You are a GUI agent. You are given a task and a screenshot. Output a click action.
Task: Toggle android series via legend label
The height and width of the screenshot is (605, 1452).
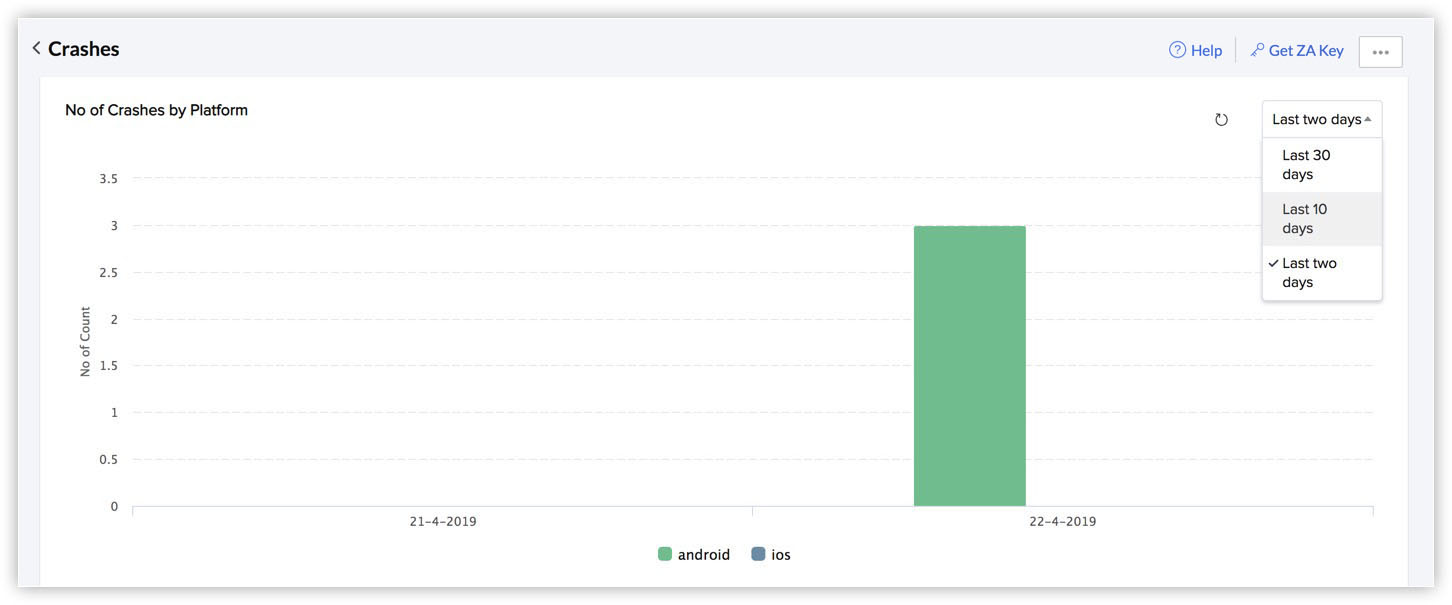click(704, 554)
